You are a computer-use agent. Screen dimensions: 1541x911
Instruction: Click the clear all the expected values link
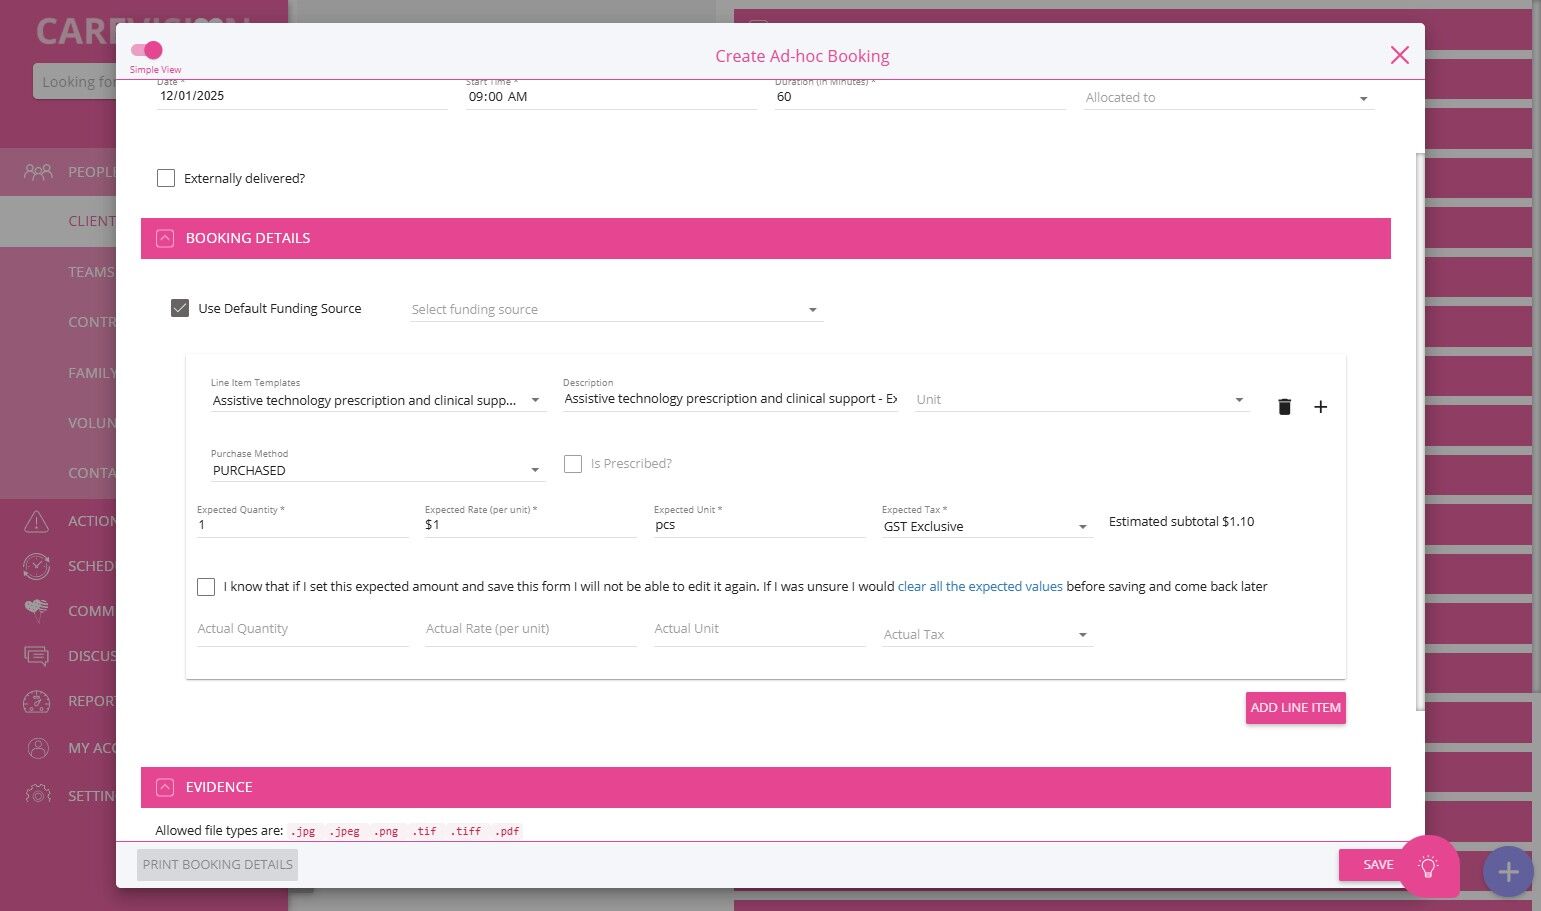tap(980, 587)
